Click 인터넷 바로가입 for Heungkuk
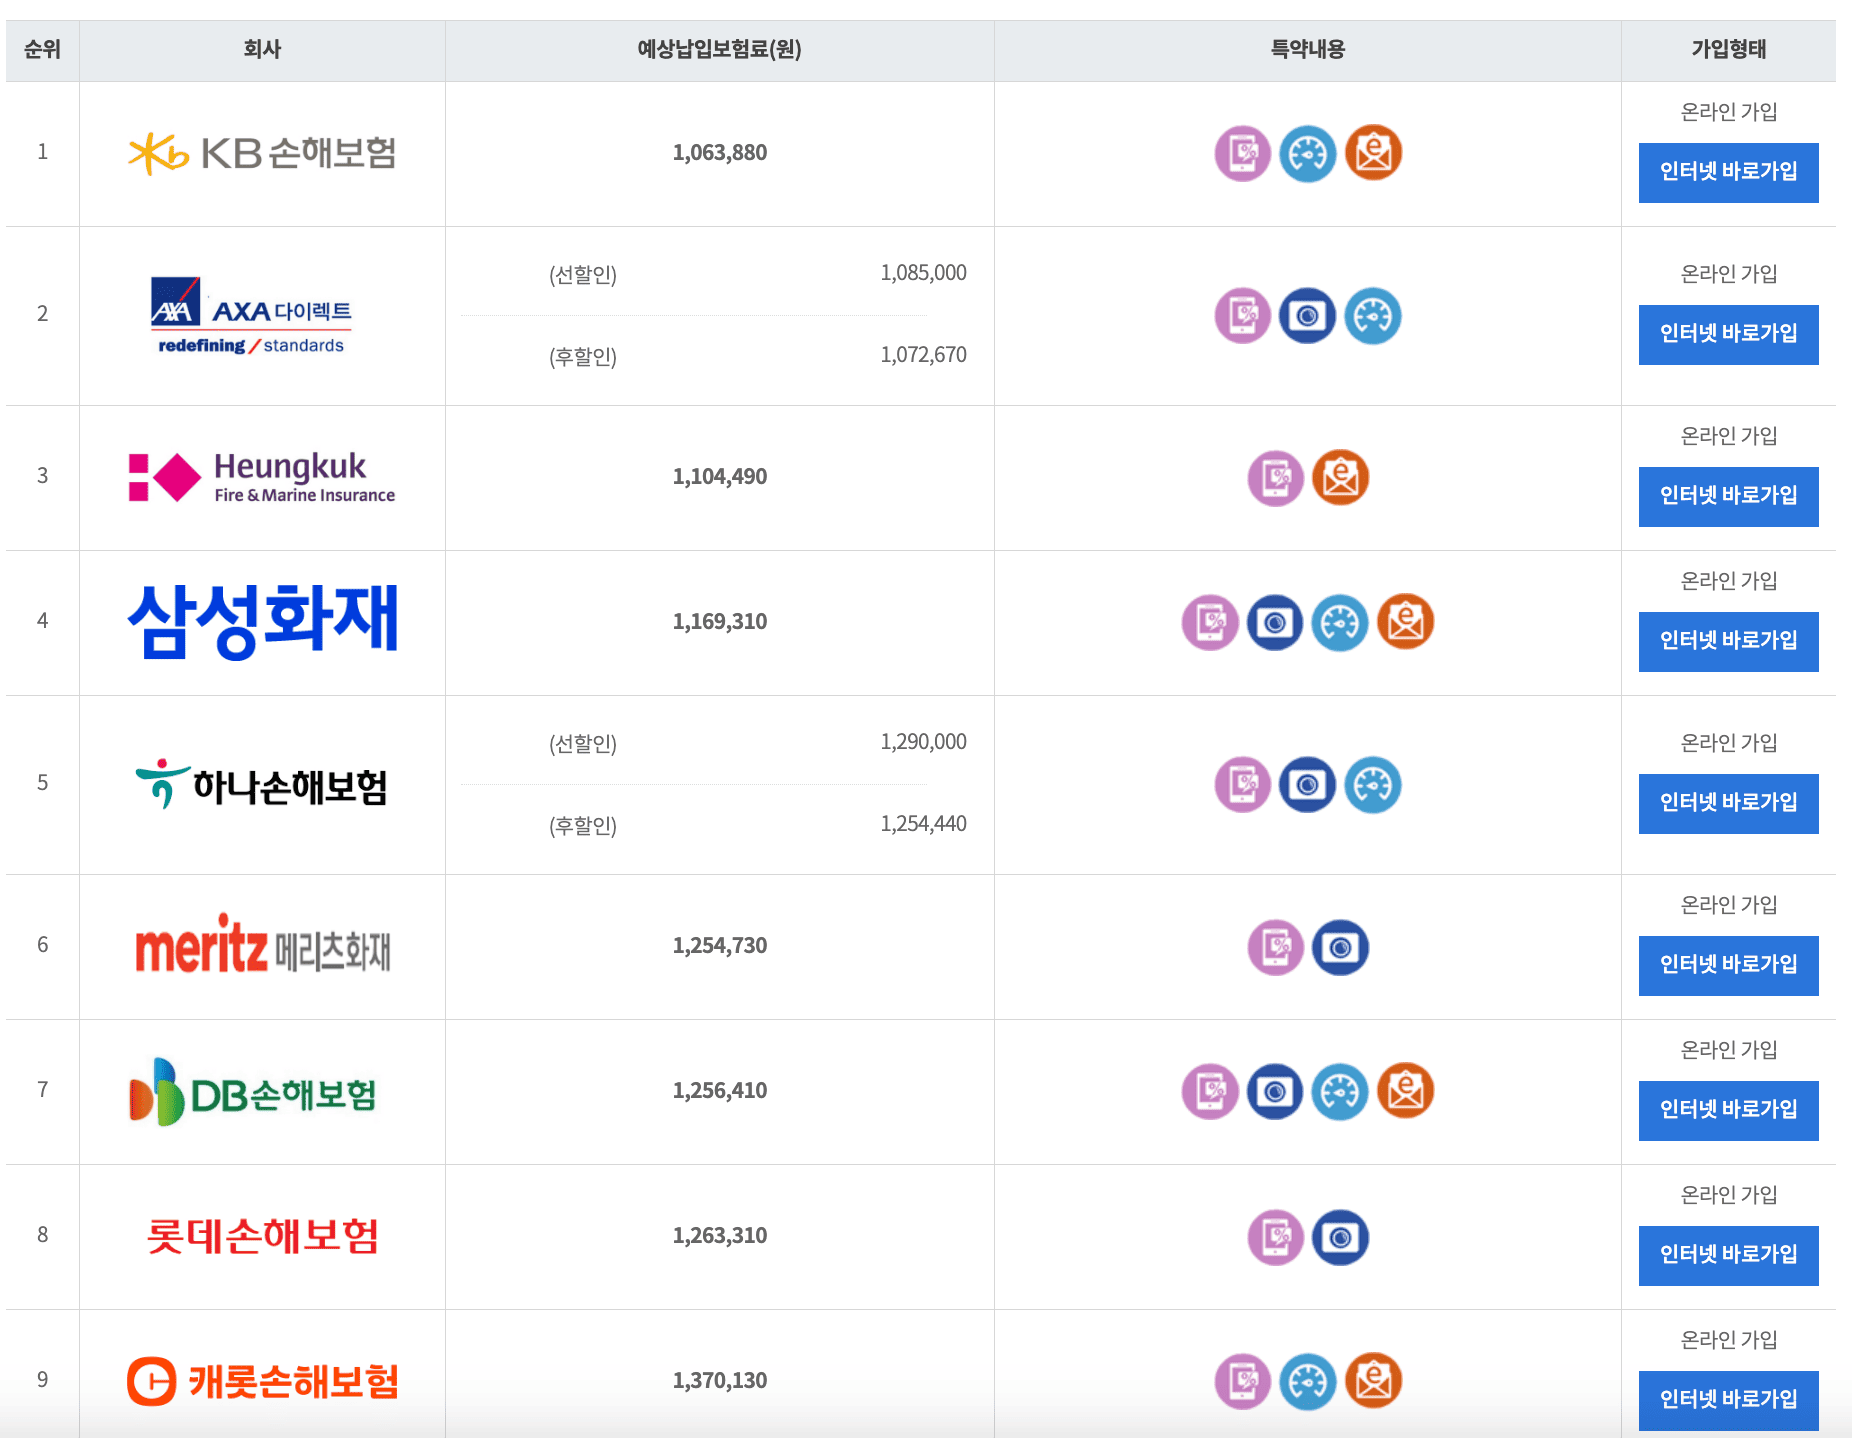This screenshot has width=1852, height=1438. click(1728, 497)
